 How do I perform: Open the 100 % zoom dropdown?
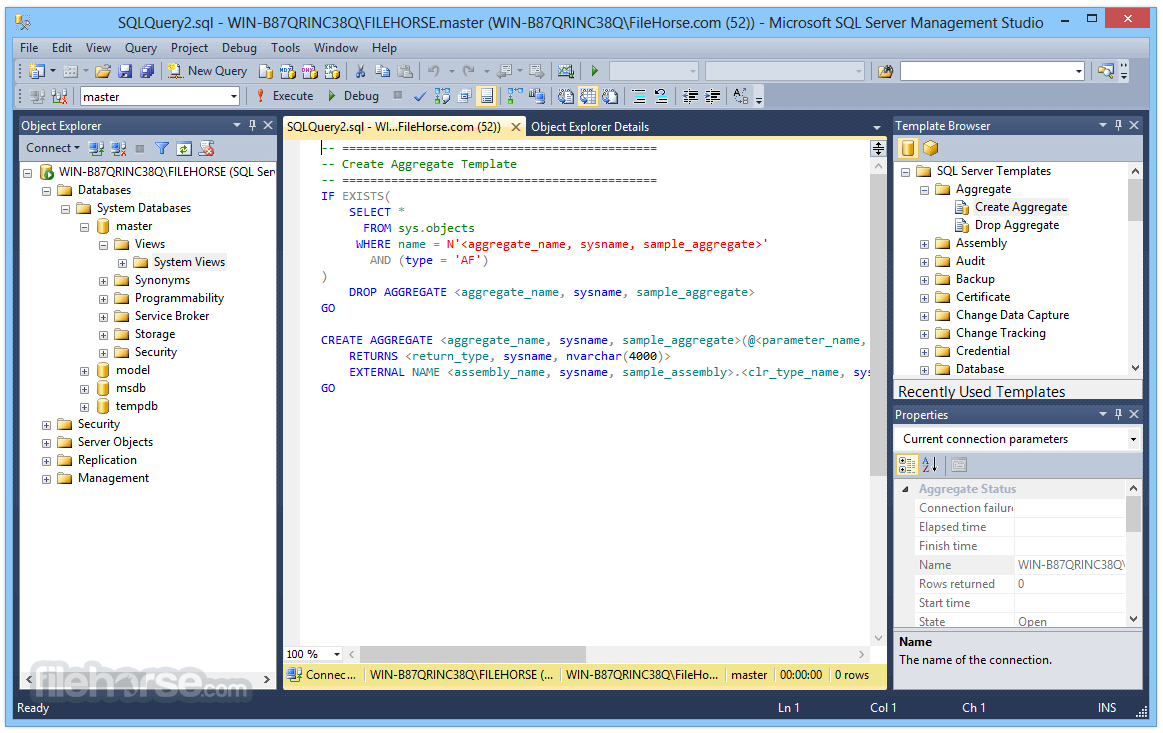click(337, 654)
